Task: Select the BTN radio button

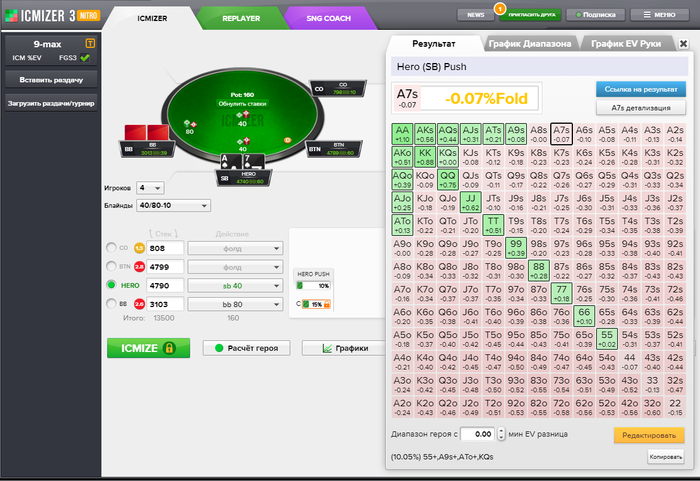Action: (x=111, y=266)
